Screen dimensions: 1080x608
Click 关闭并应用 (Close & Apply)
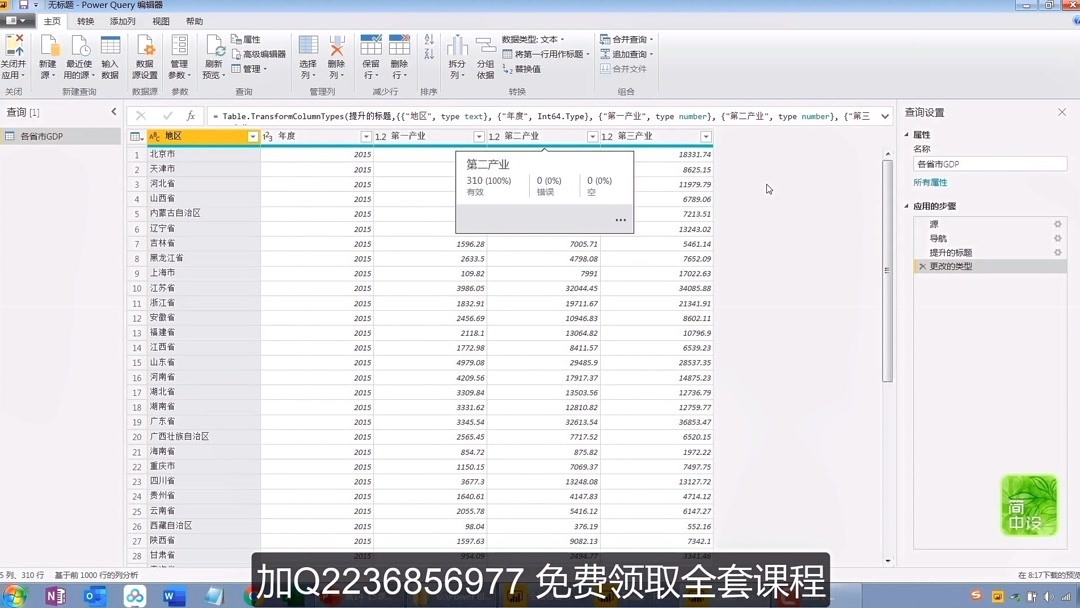click(14, 53)
